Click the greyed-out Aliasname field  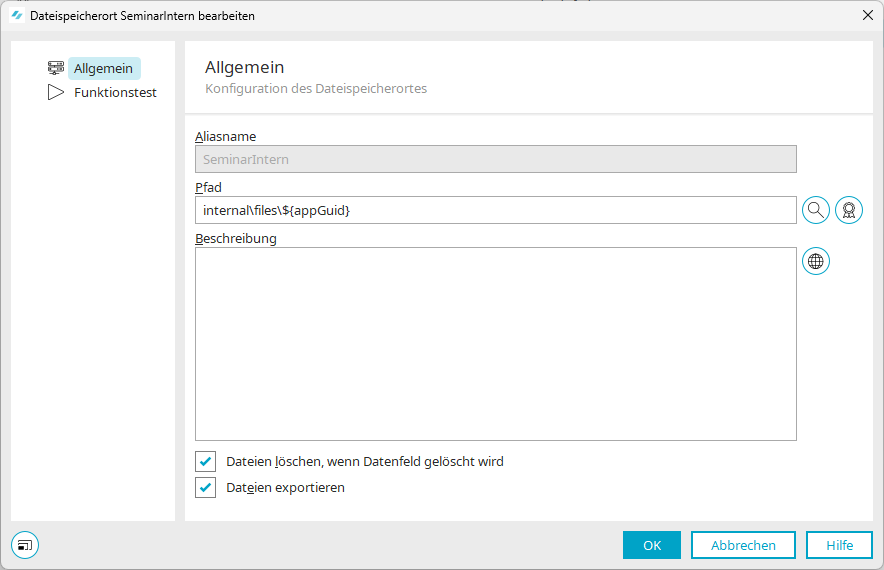pyautogui.click(x=495, y=159)
